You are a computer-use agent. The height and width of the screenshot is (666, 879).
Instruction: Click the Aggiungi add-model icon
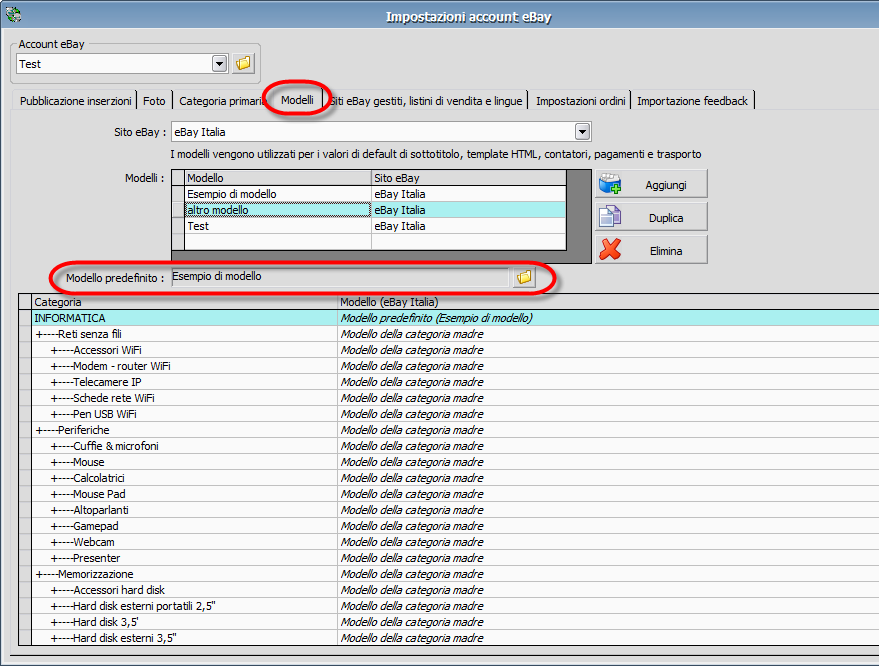click(610, 184)
